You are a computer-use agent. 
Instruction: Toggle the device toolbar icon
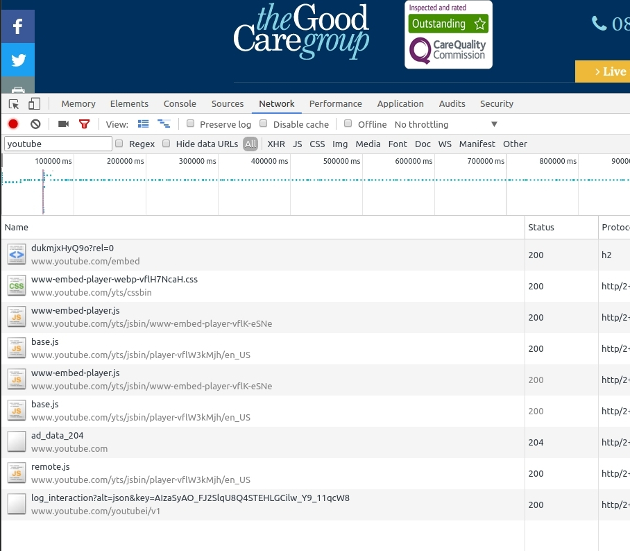click(x=34, y=104)
